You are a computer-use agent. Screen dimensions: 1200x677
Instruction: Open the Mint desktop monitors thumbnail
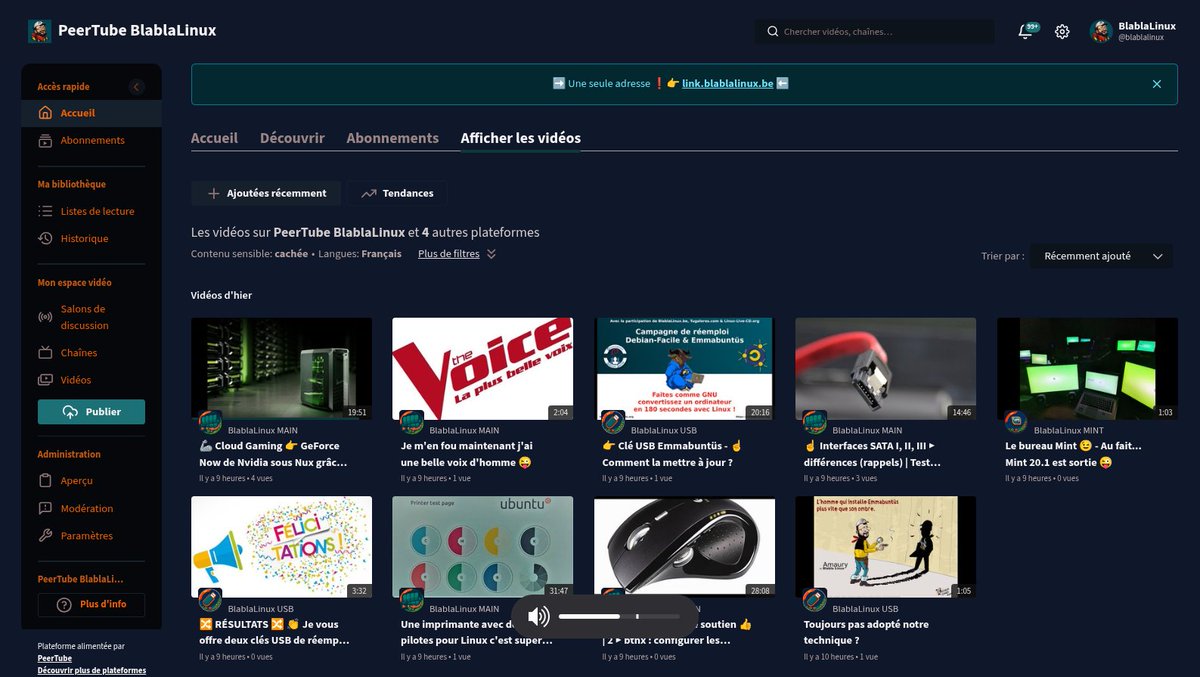[1087, 369]
